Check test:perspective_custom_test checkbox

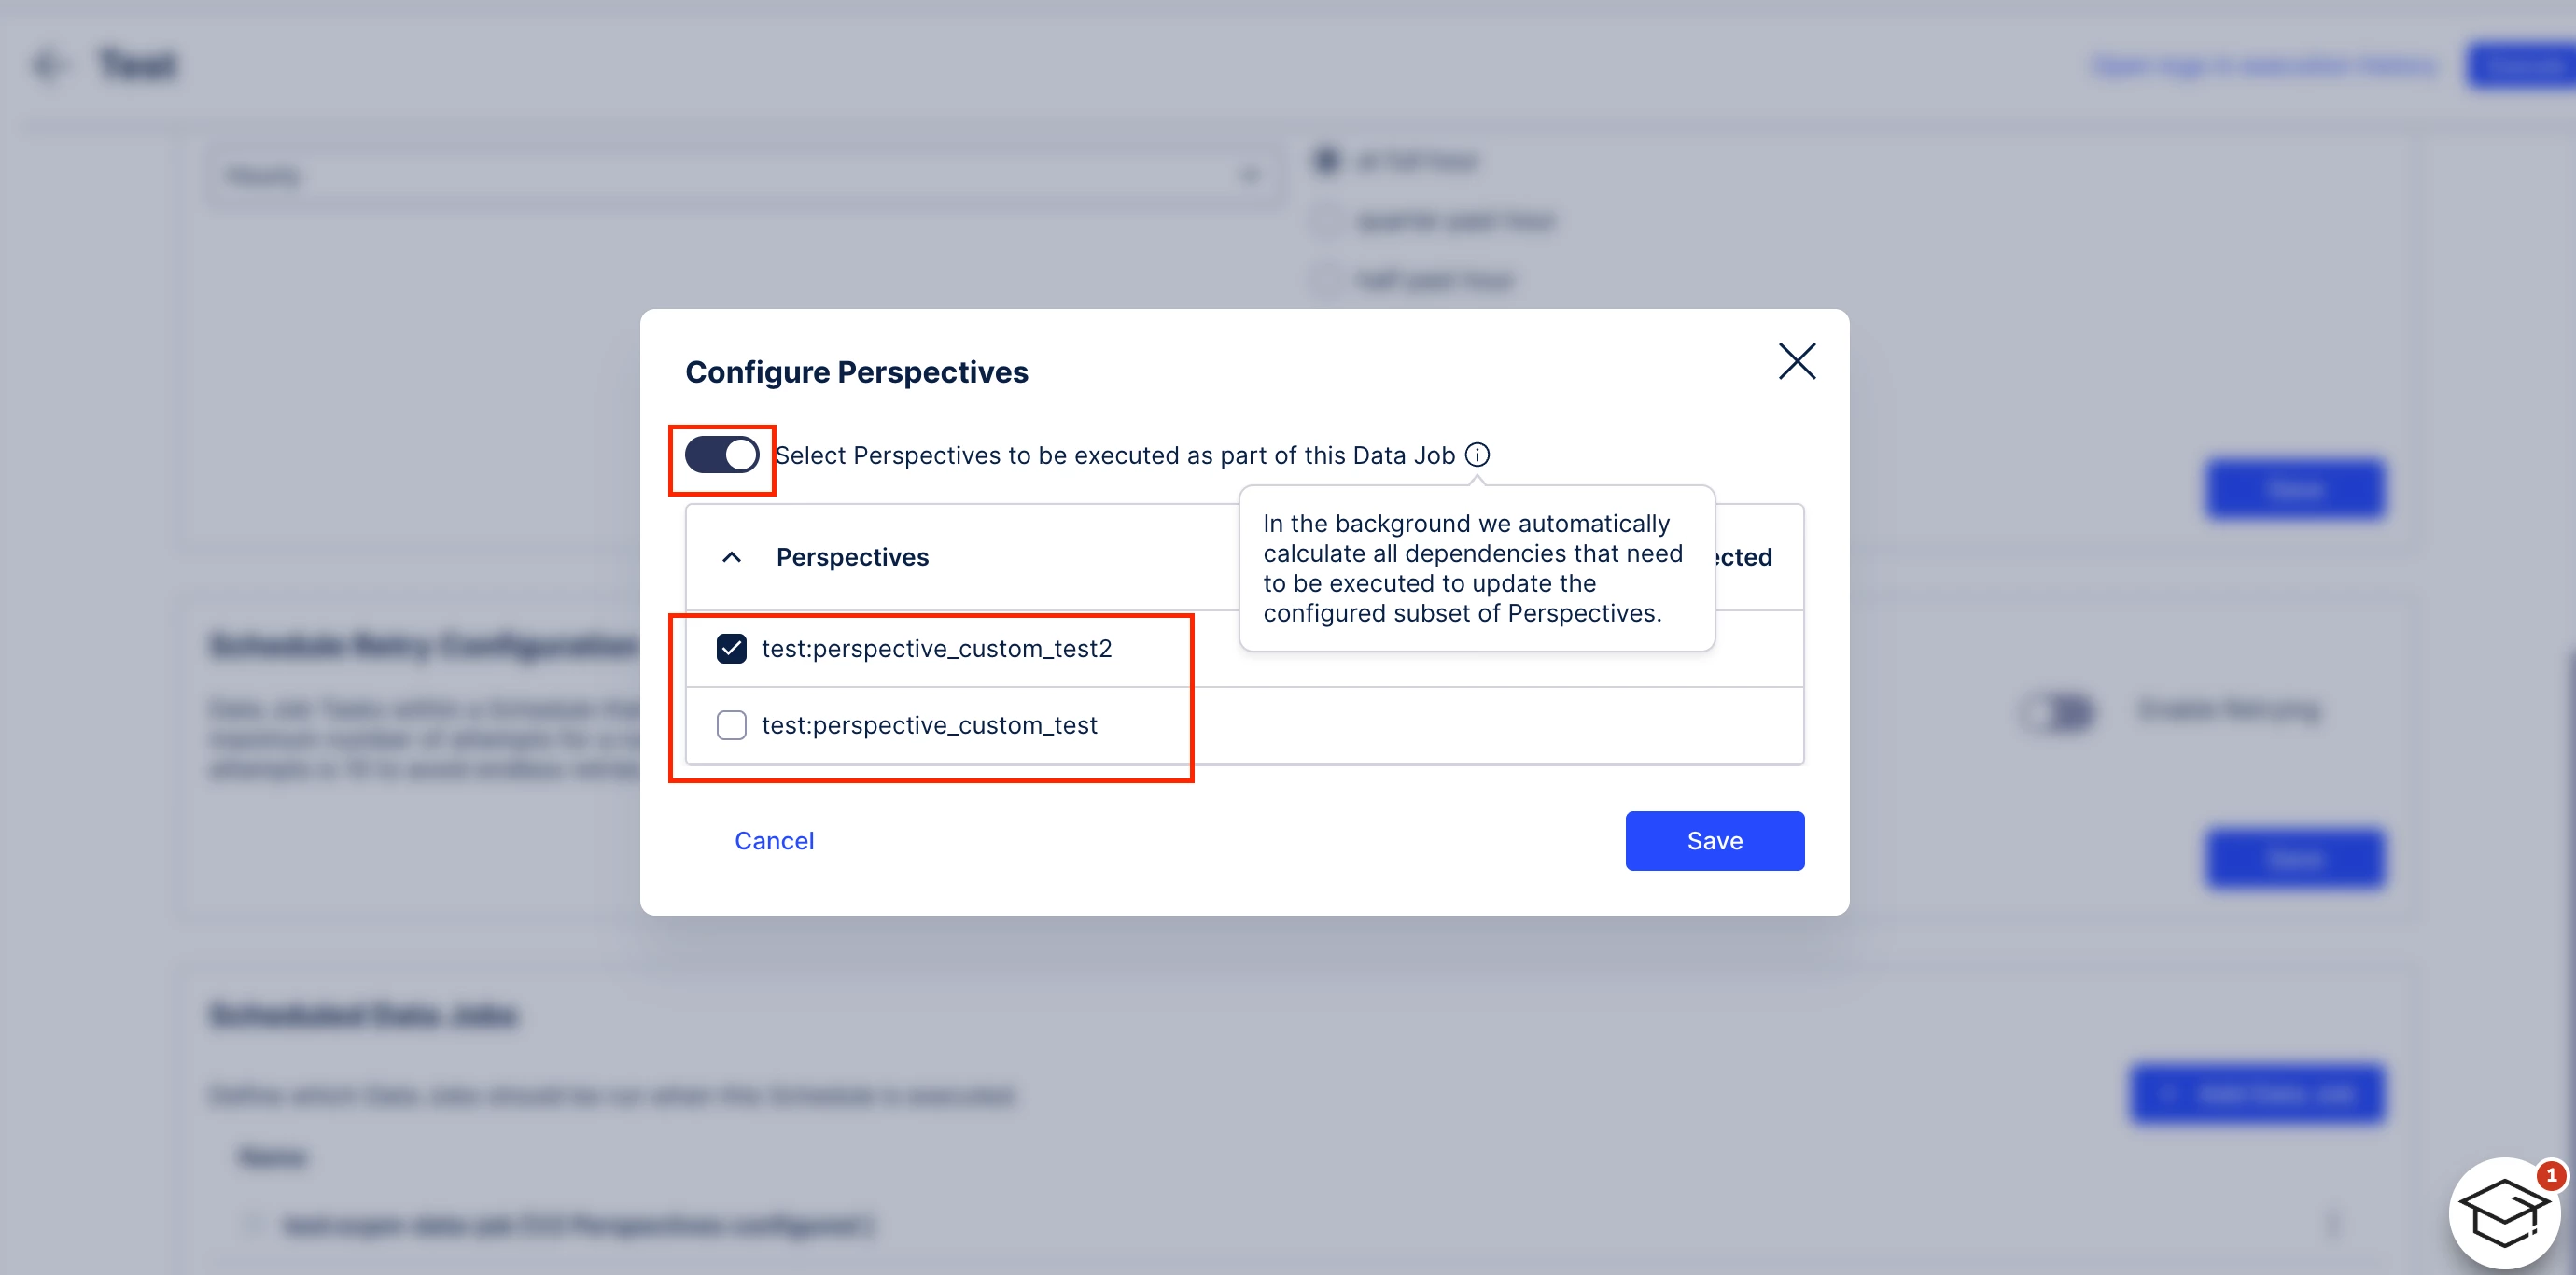[731, 725]
